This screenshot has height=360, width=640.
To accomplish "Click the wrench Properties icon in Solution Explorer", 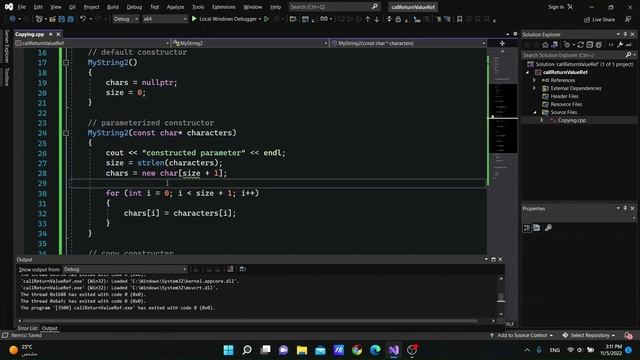I will pos(620,45).
